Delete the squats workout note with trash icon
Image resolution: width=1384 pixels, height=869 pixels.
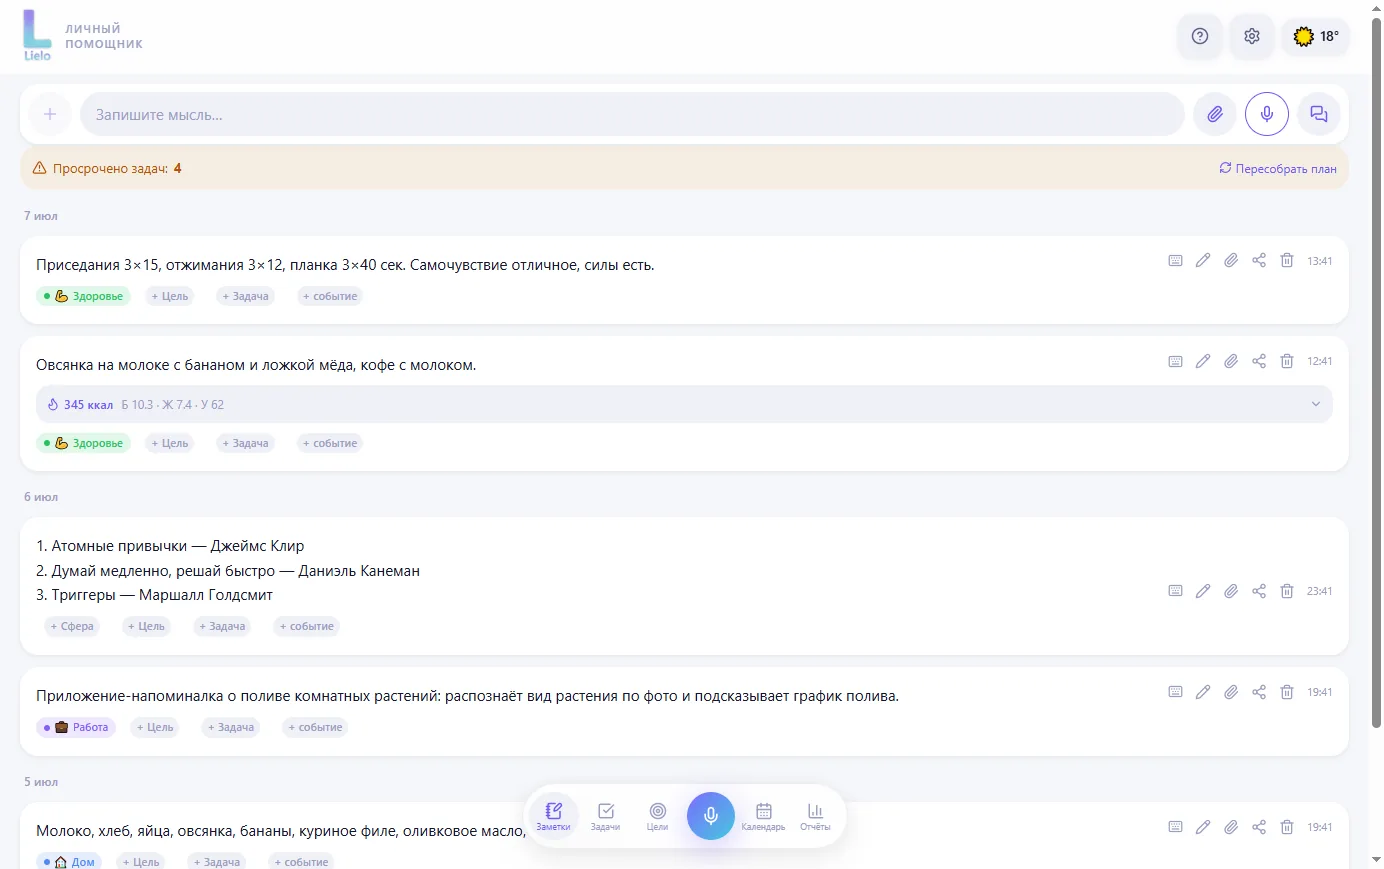(1287, 261)
